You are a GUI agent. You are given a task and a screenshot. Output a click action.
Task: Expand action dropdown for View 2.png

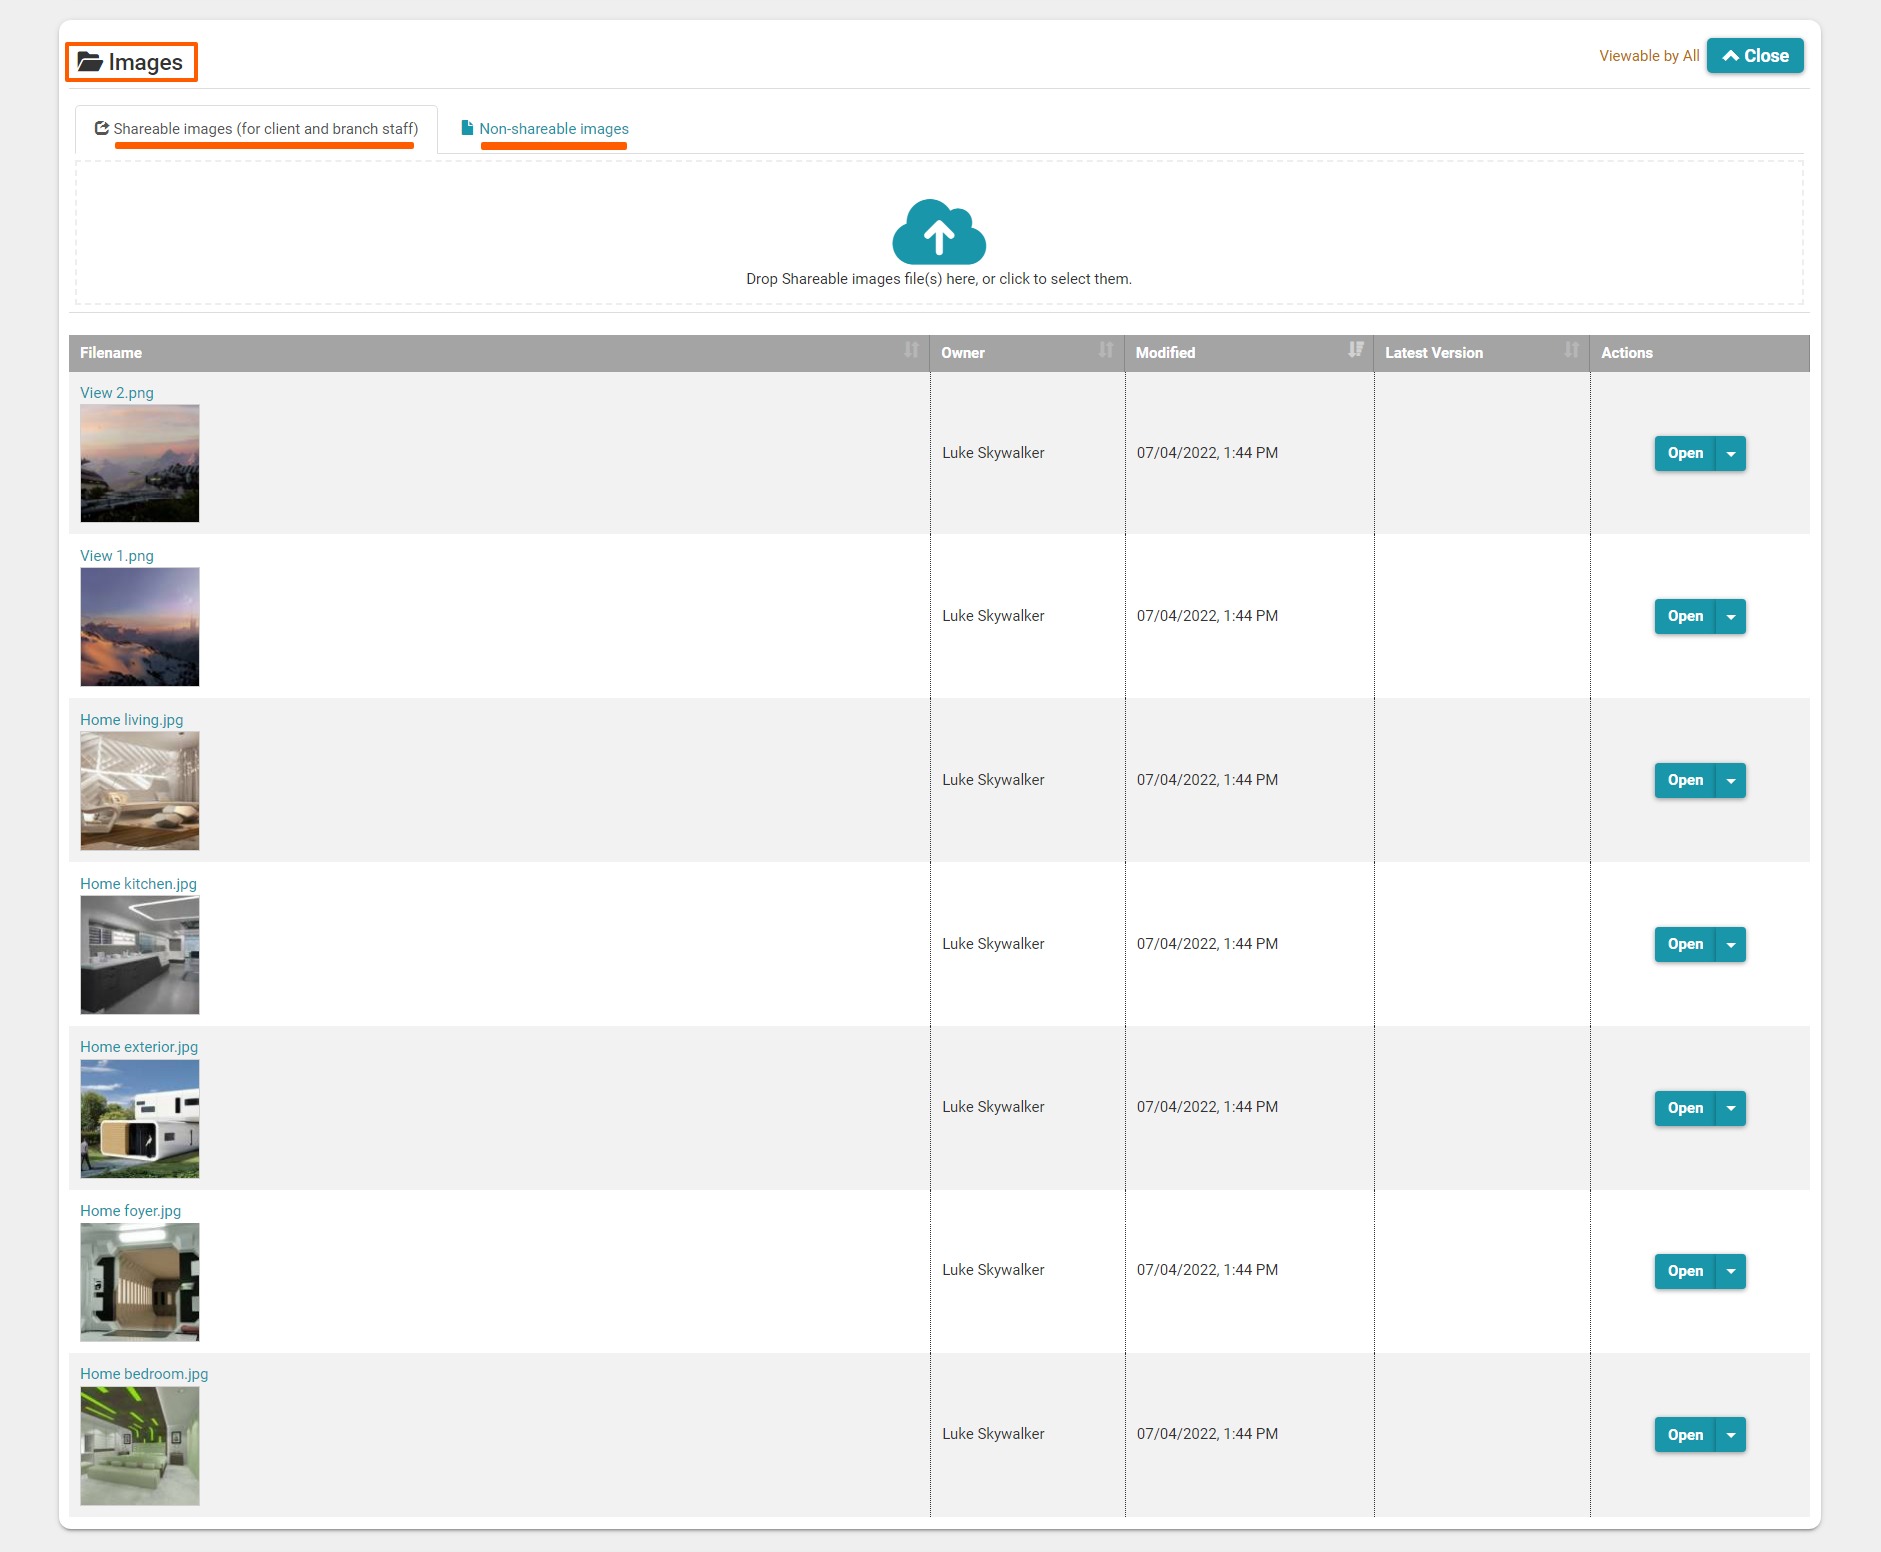click(1731, 453)
